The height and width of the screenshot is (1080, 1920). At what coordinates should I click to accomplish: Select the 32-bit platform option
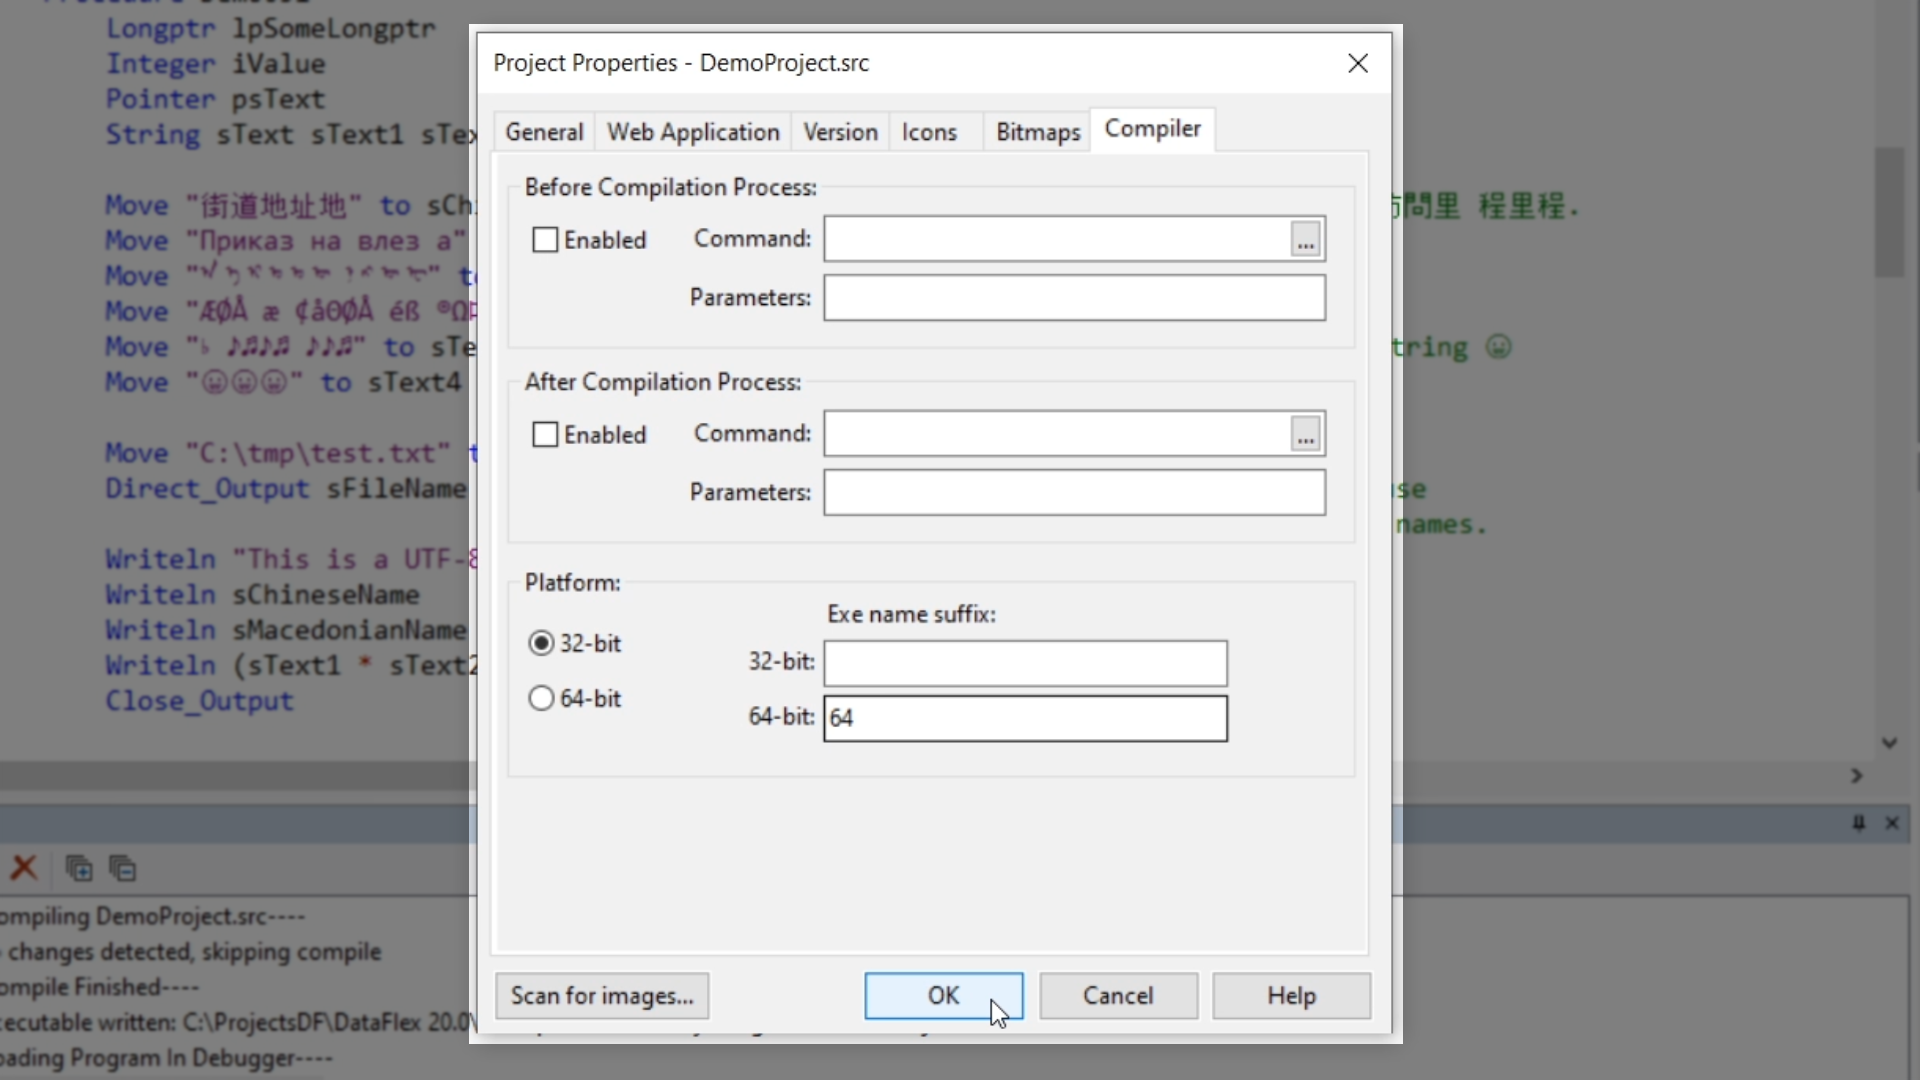click(541, 643)
